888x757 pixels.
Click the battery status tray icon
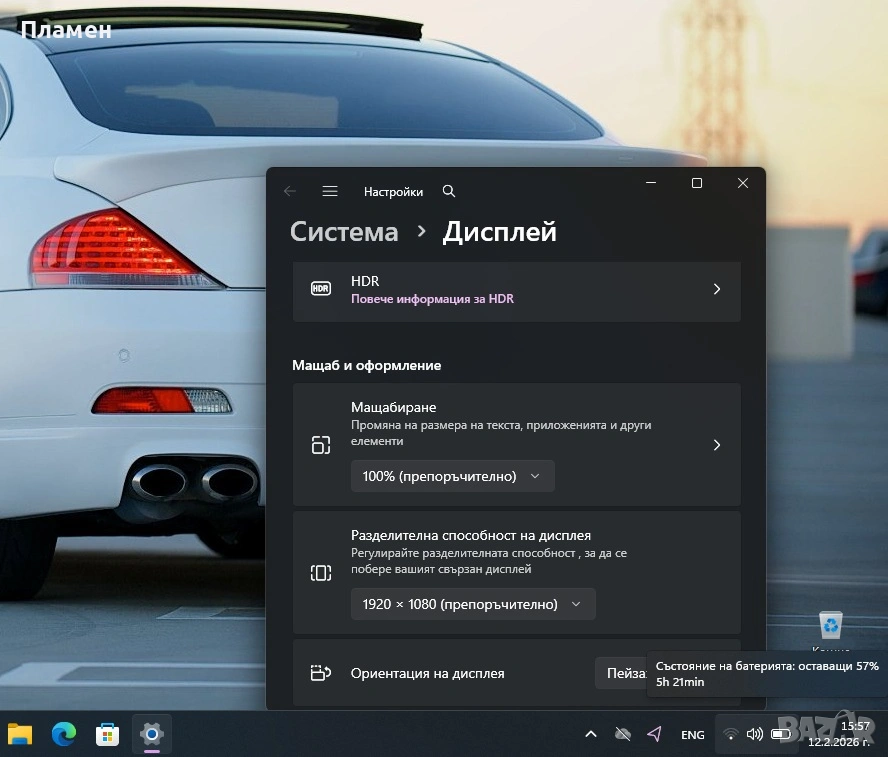(781, 734)
